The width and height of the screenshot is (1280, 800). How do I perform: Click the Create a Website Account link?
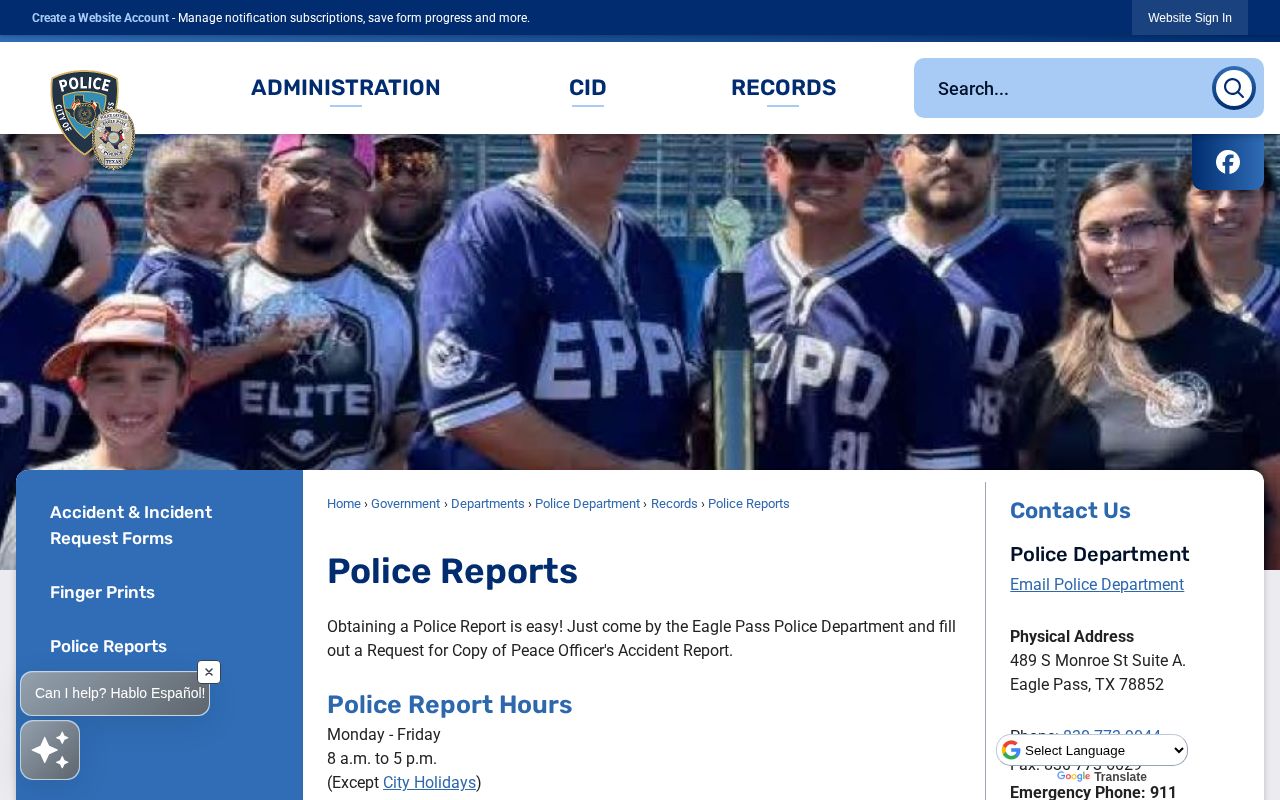click(x=100, y=18)
